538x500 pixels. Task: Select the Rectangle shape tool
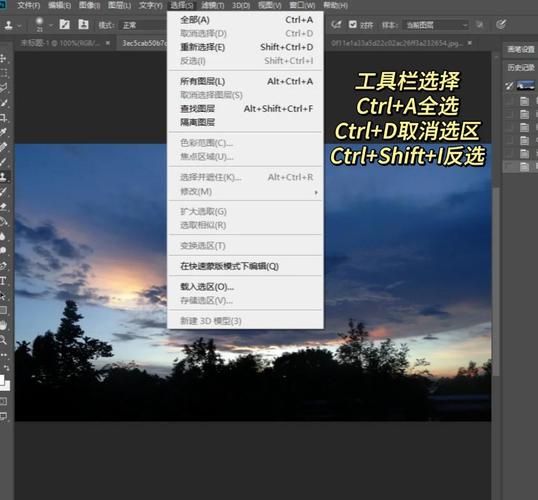[x=3, y=310]
